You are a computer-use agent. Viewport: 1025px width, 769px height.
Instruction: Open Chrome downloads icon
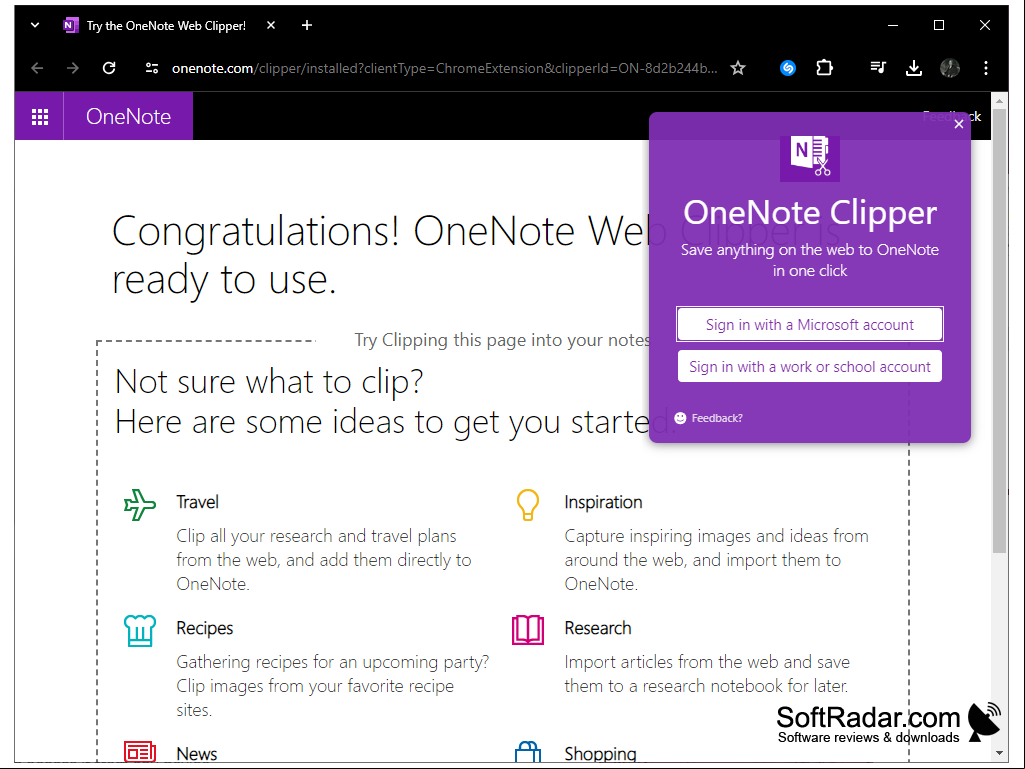[x=914, y=68]
